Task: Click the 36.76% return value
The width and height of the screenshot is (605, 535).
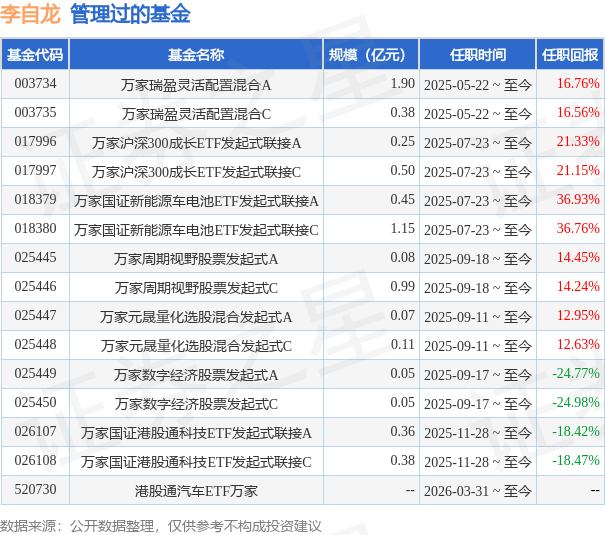Action: tap(579, 229)
